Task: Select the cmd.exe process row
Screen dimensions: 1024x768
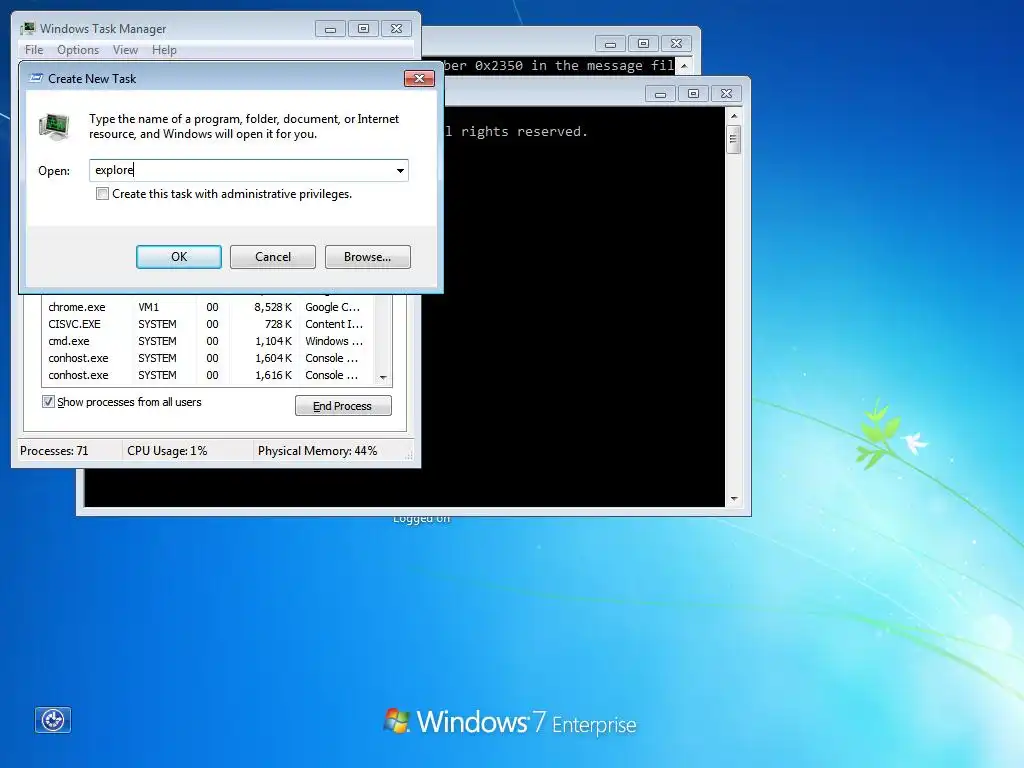Action: (209, 341)
